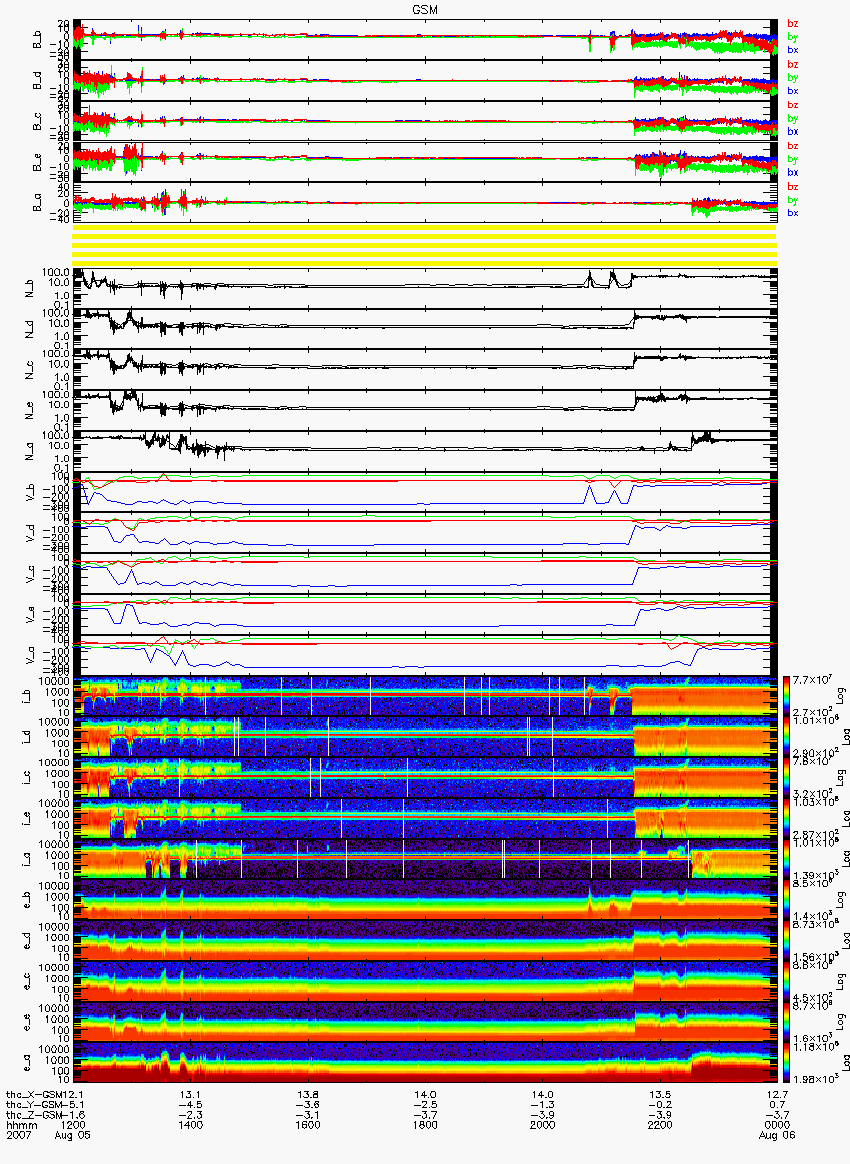
Task: Click the i_a ion spectrogram label
Action: click(26, 860)
